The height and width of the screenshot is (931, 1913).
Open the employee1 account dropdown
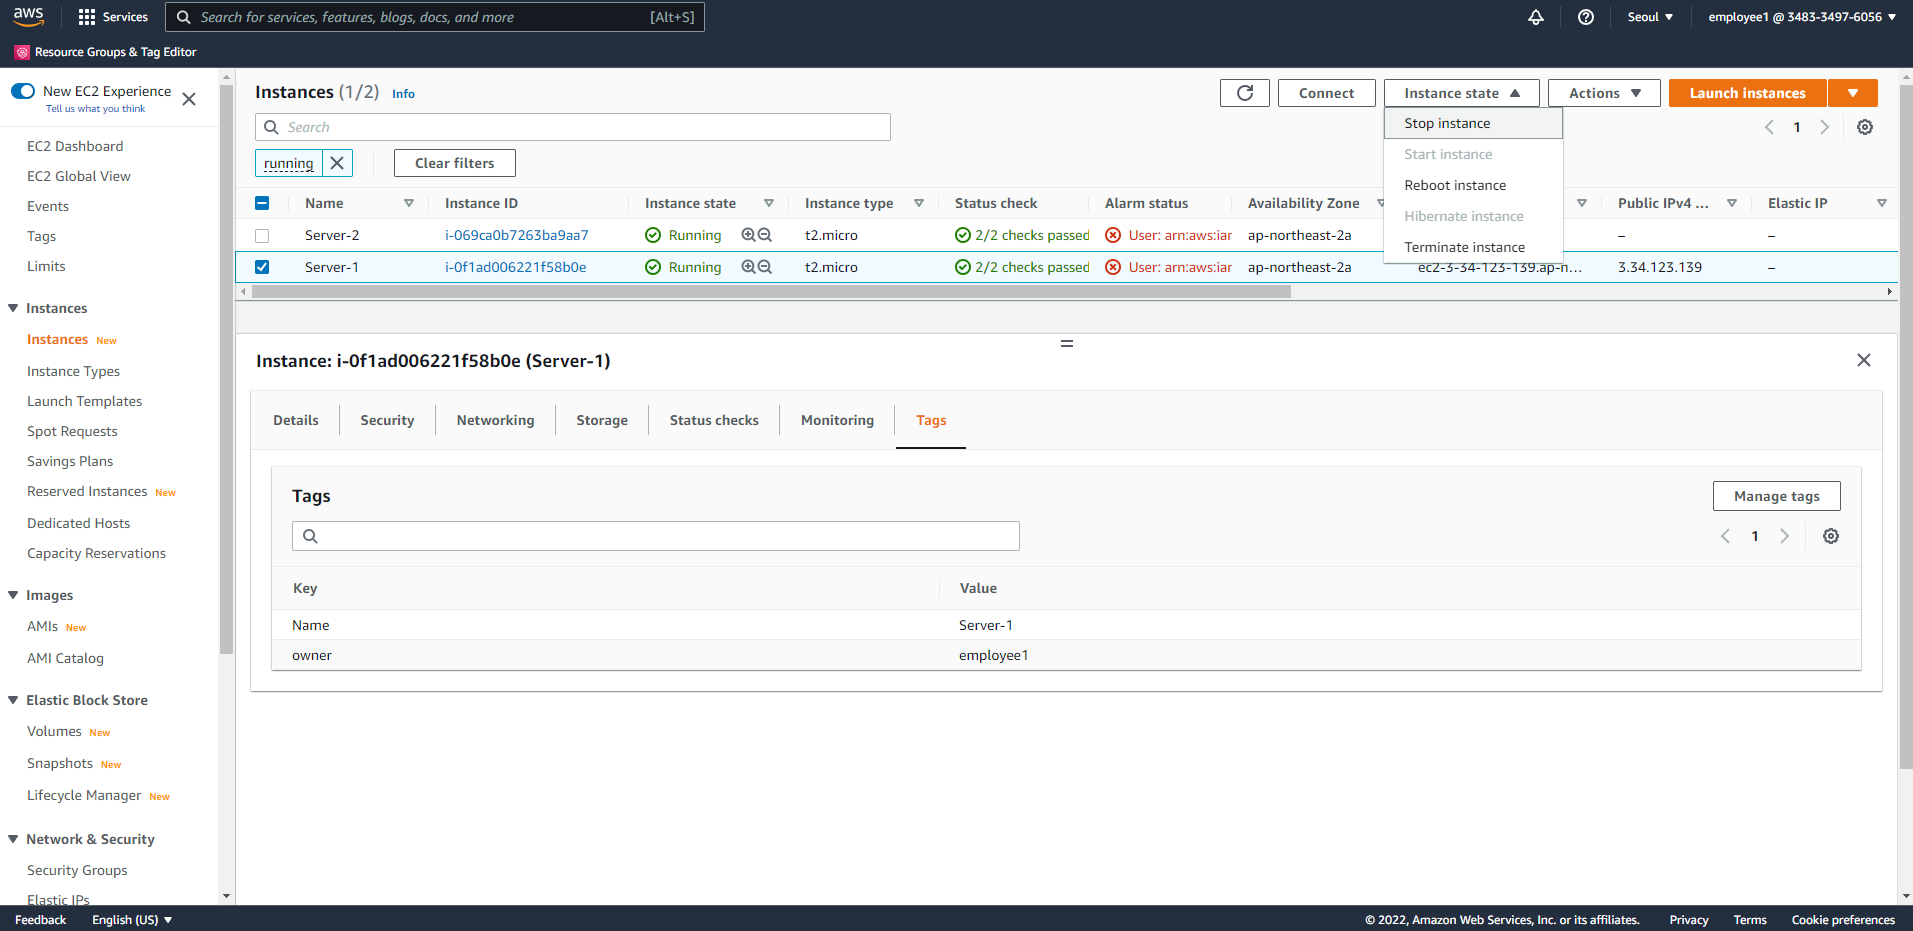1802,17
